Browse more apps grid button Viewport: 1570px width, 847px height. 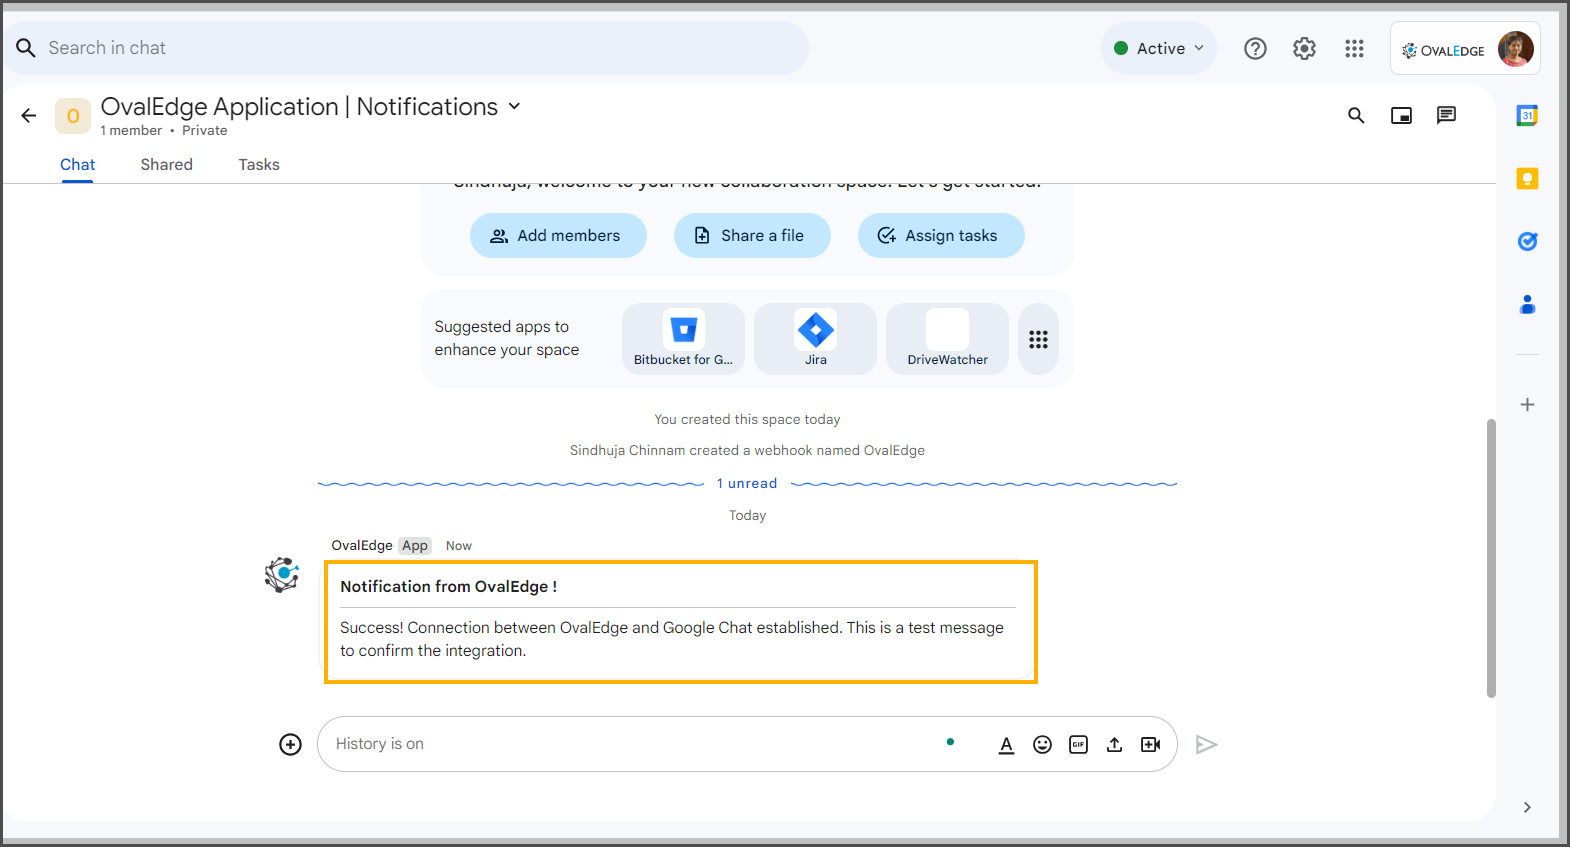(x=1038, y=339)
